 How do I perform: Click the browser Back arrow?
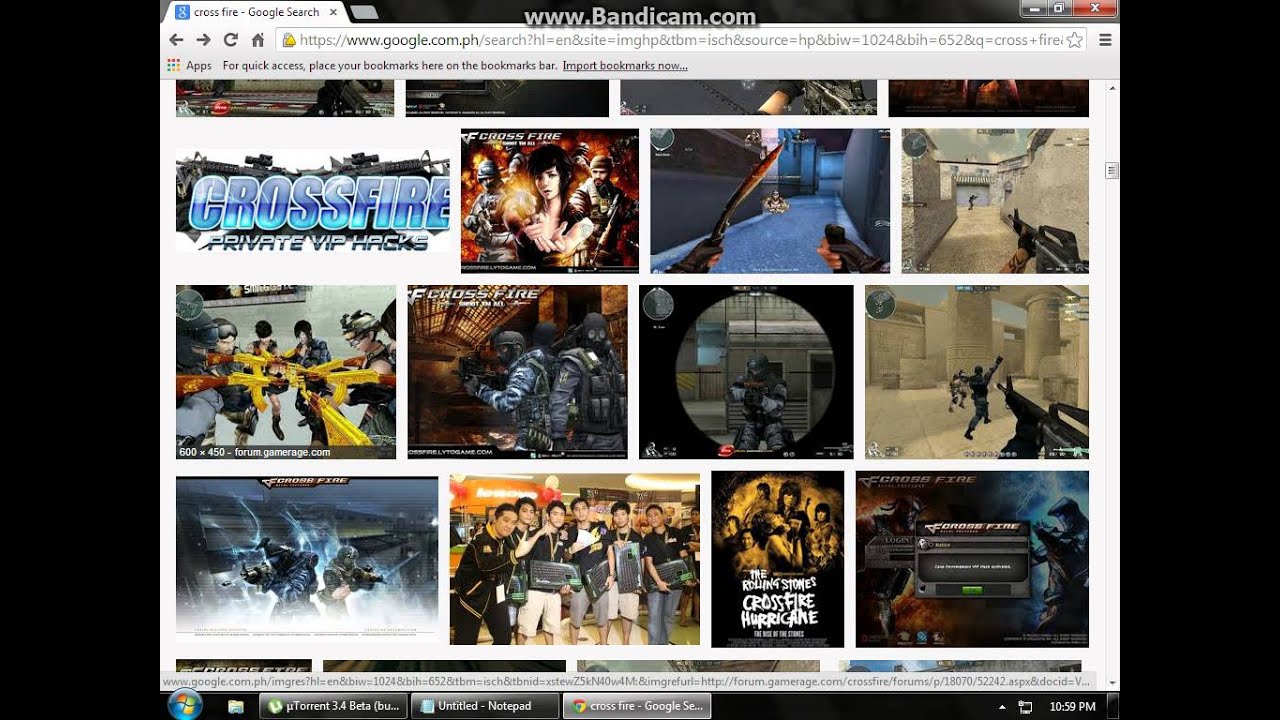click(x=177, y=40)
